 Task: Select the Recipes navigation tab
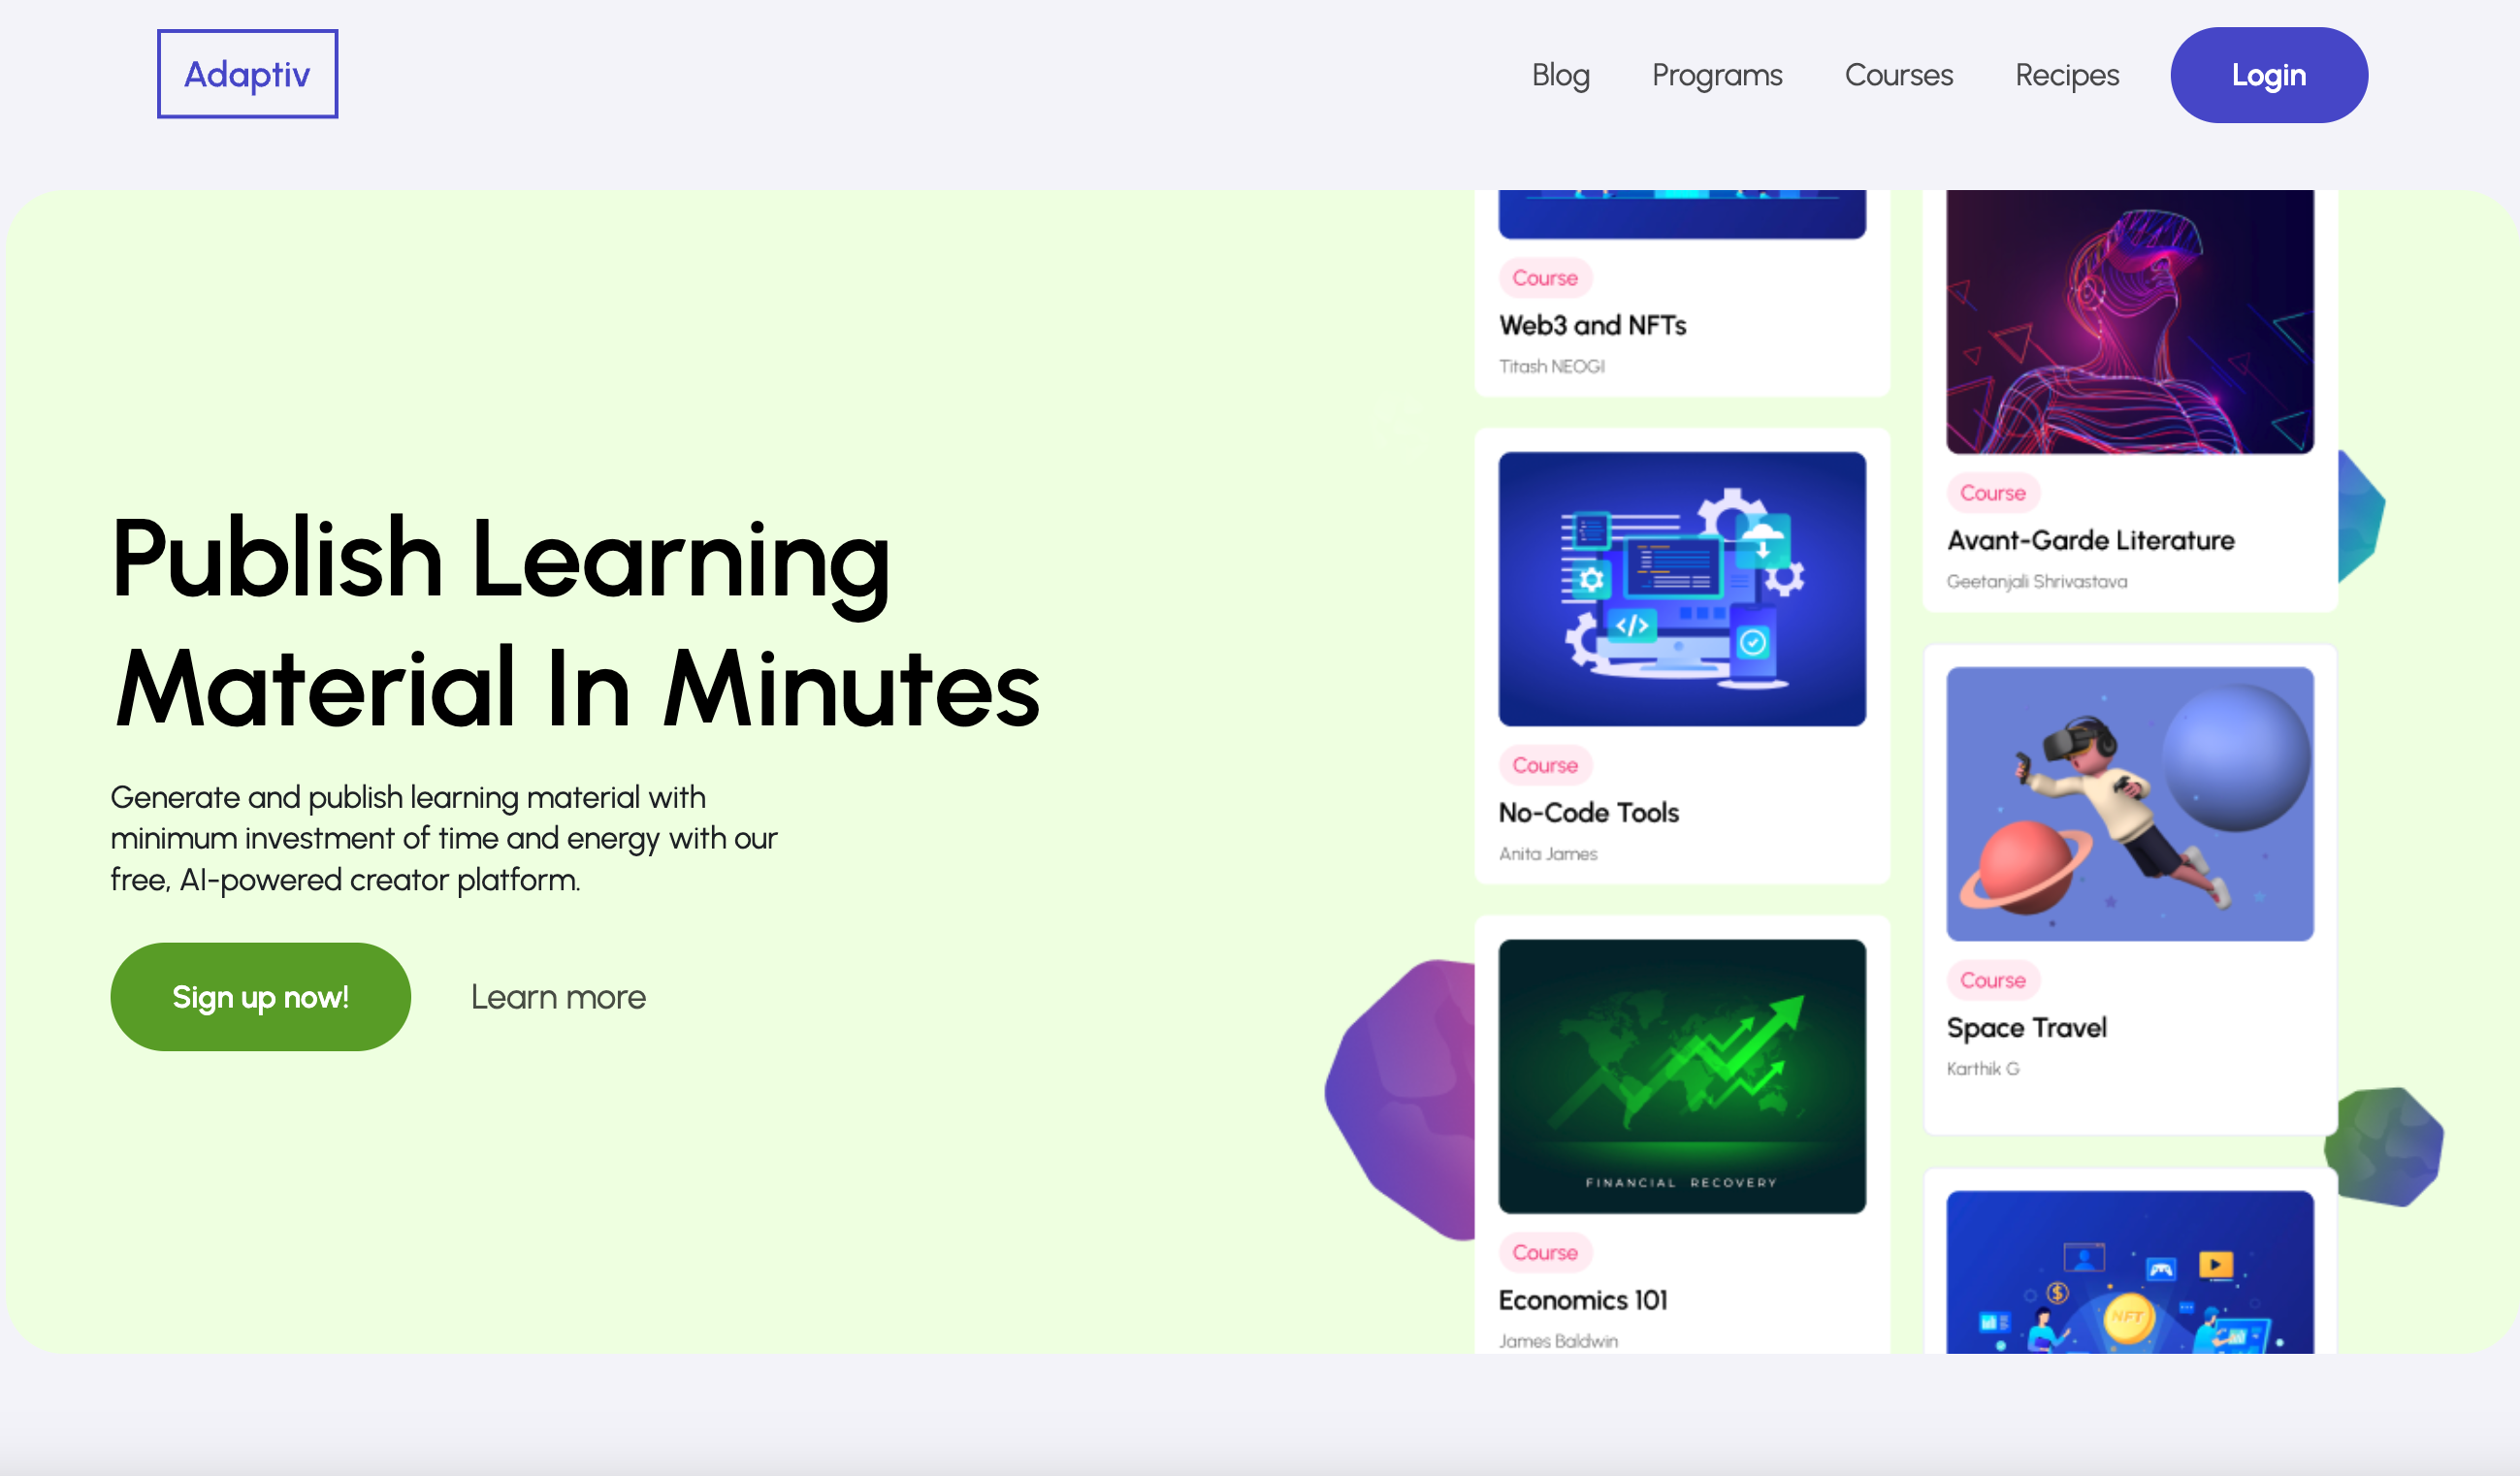pos(2067,74)
